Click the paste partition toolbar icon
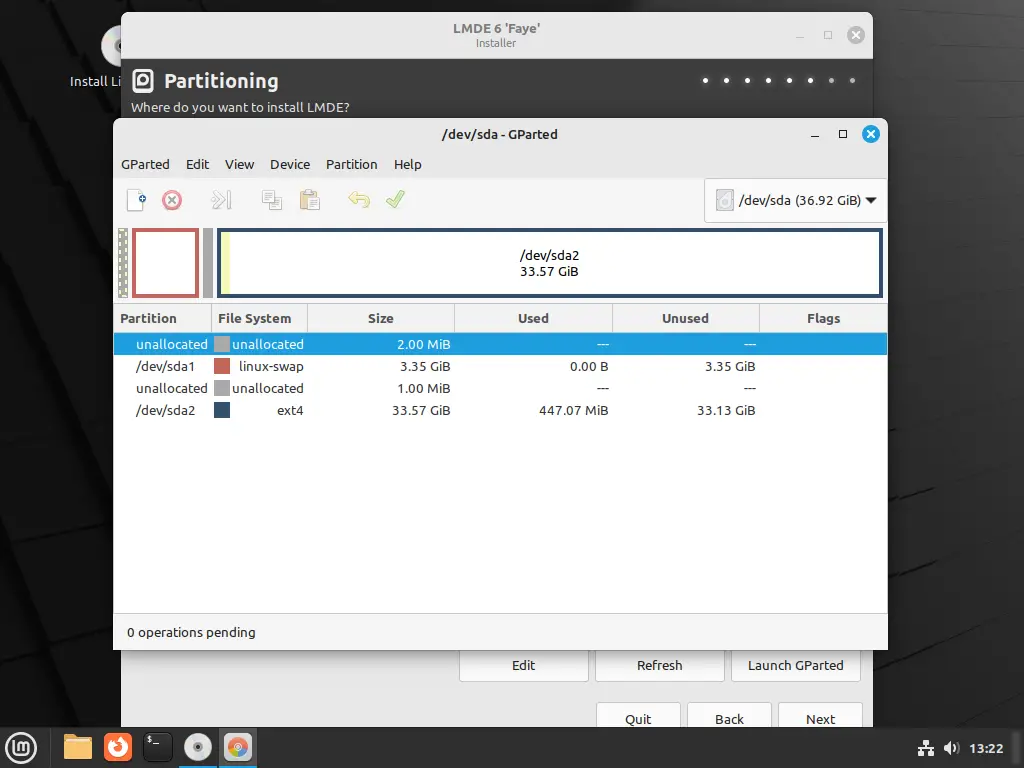The width and height of the screenshot is (1024, 768). click(x=310, y=200)
